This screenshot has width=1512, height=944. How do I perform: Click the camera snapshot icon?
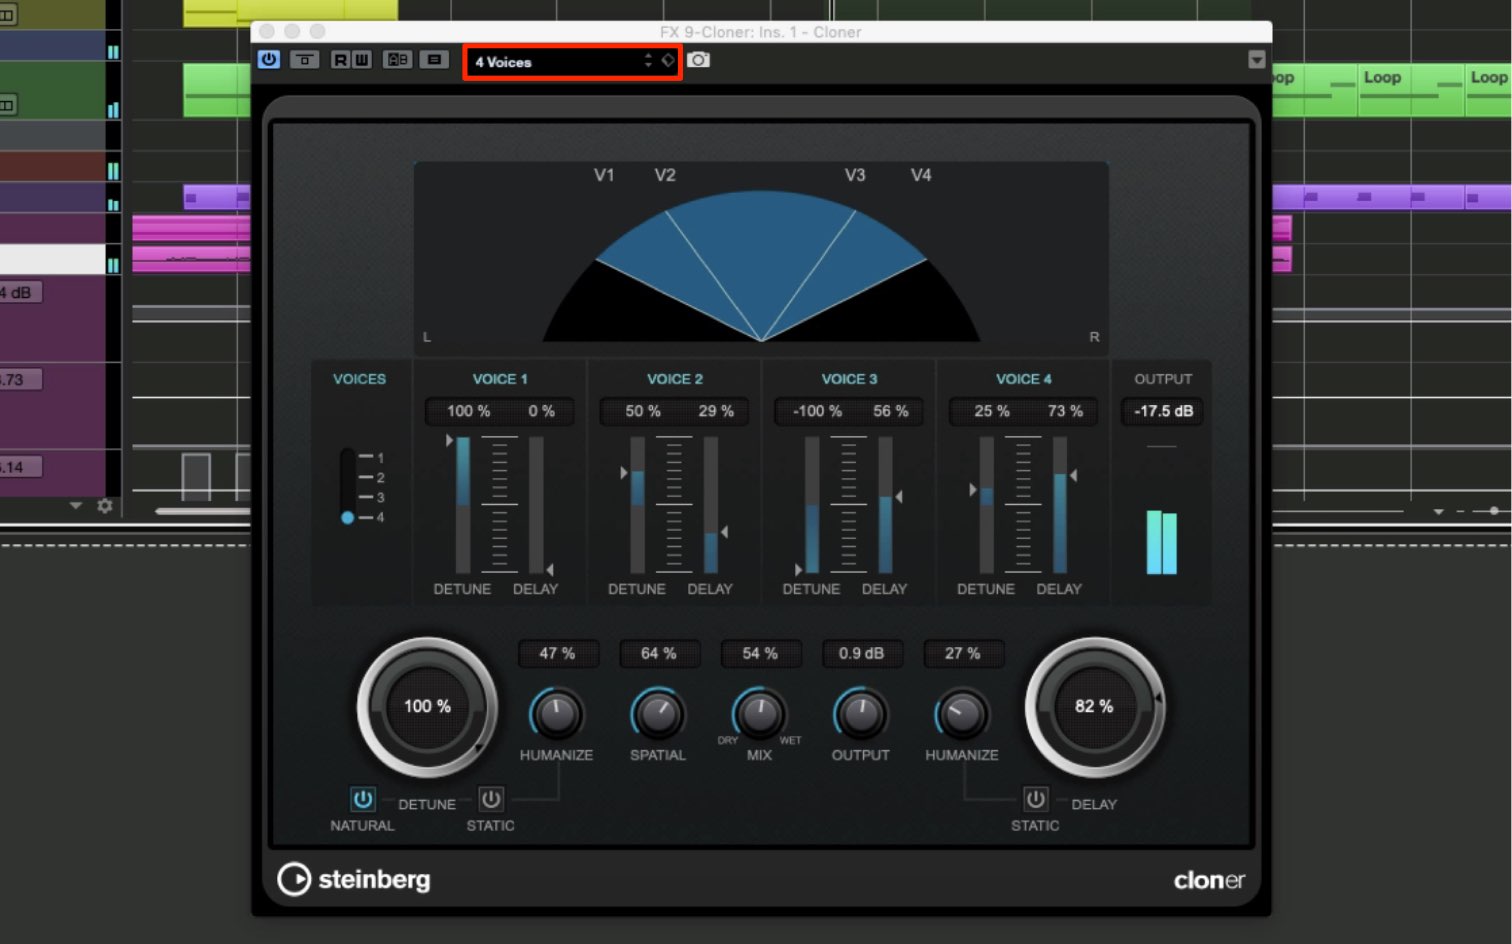[699, 60]
